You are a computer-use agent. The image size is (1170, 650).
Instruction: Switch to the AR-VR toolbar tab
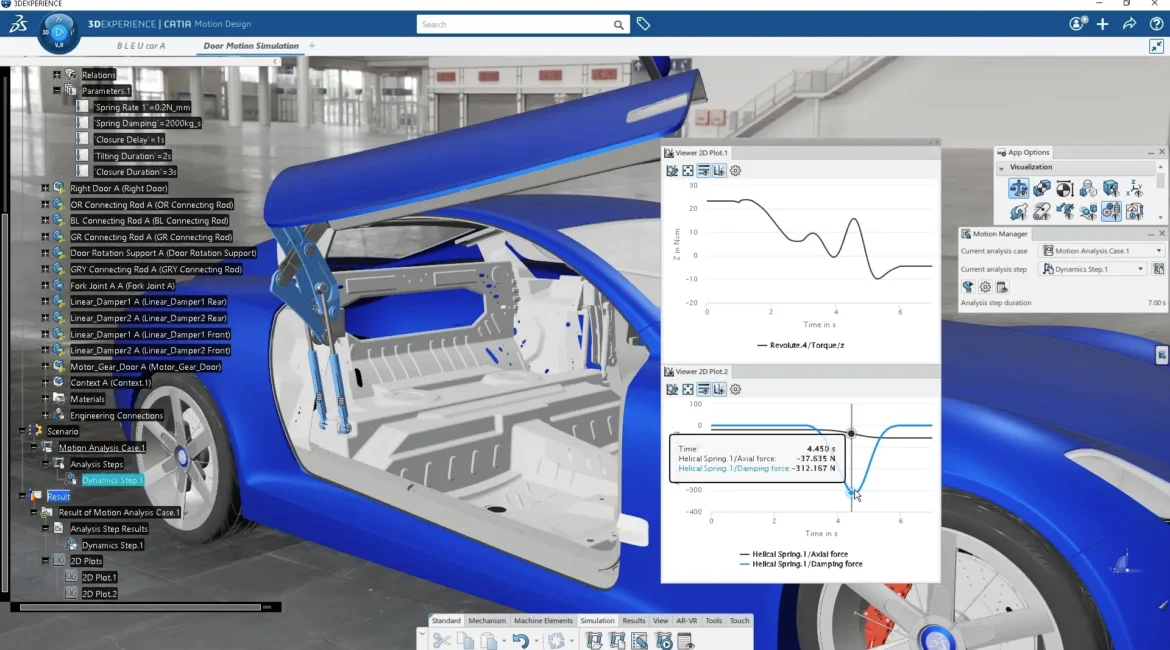686,621
